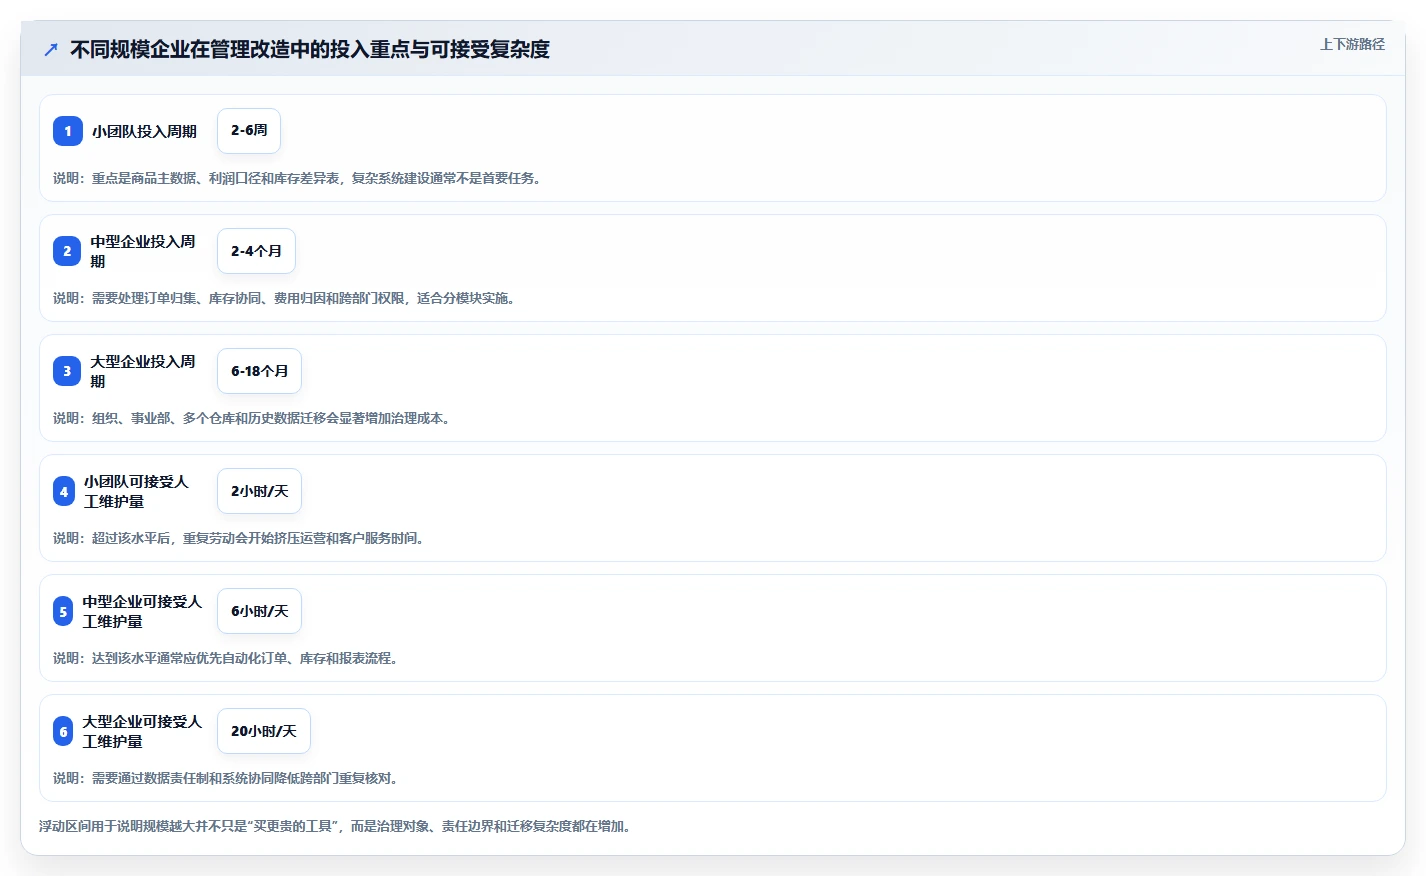Select the 20小时/天 value chip
Image resolution: width=1426 pixels, height=876 pixels.
click(264, 731)
